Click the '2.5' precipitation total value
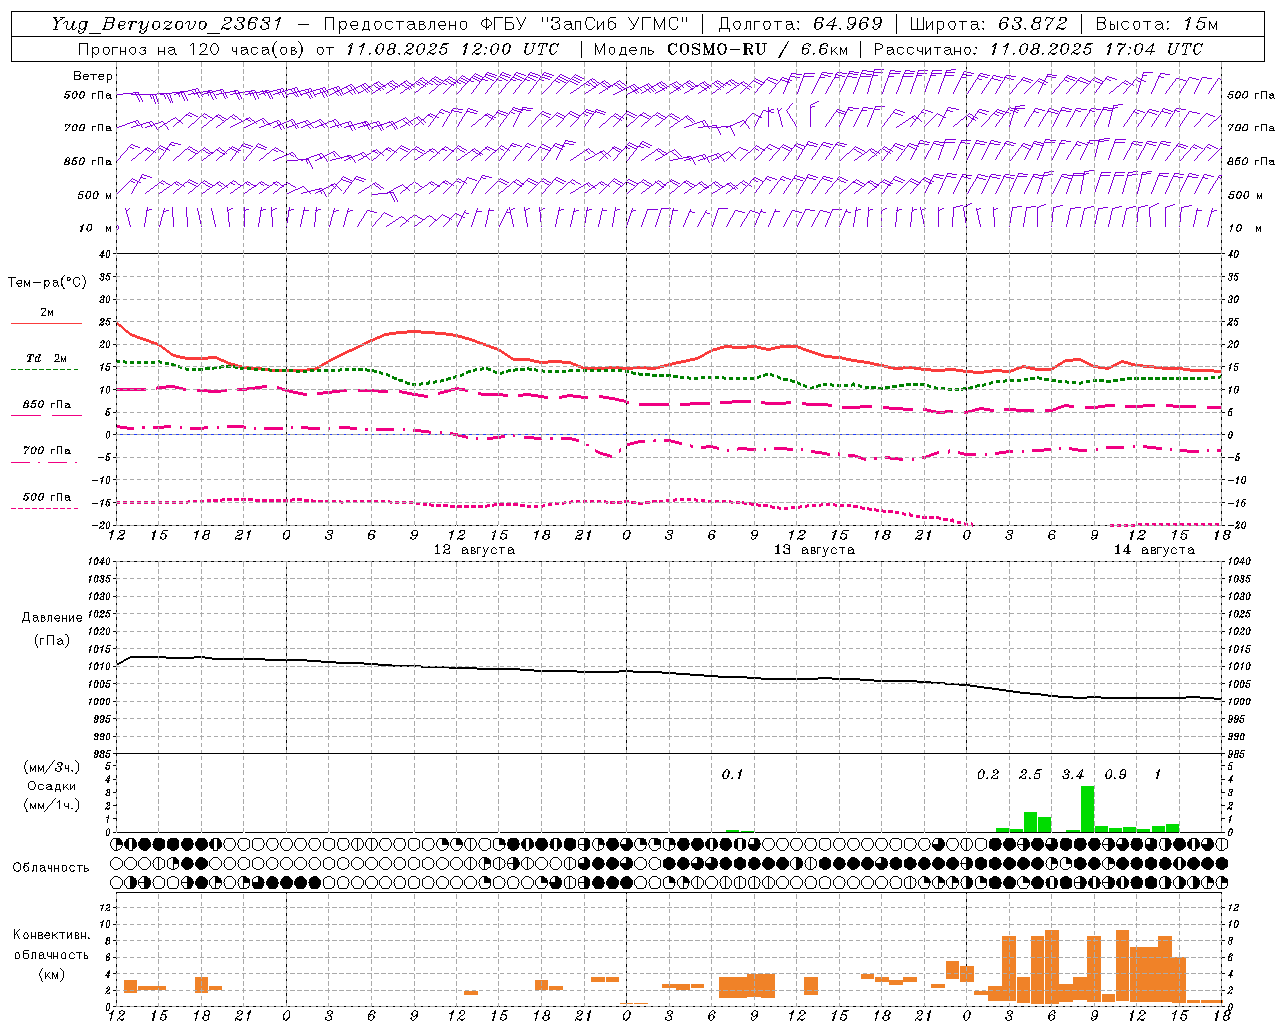 point(1030,774)
